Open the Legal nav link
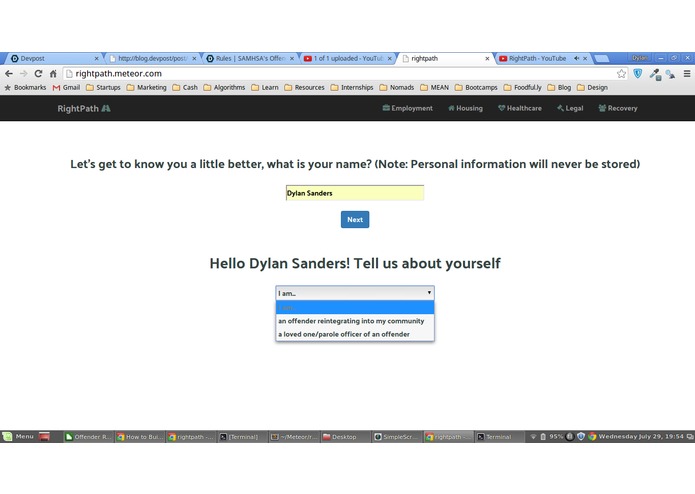This screenshot has height=494, width=695. [x=570, y=108]
